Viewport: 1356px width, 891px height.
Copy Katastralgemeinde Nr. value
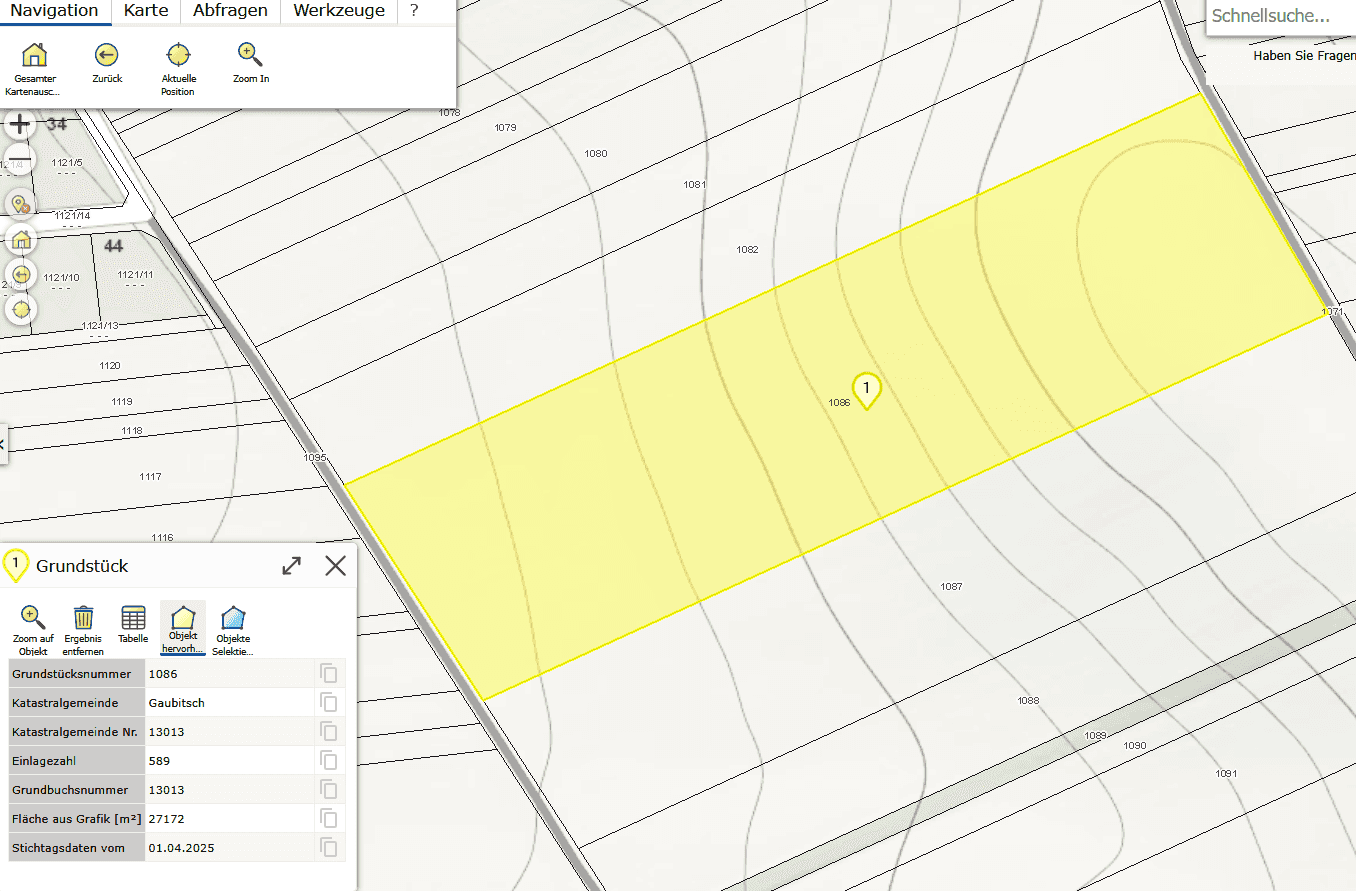tap(329, 732)
